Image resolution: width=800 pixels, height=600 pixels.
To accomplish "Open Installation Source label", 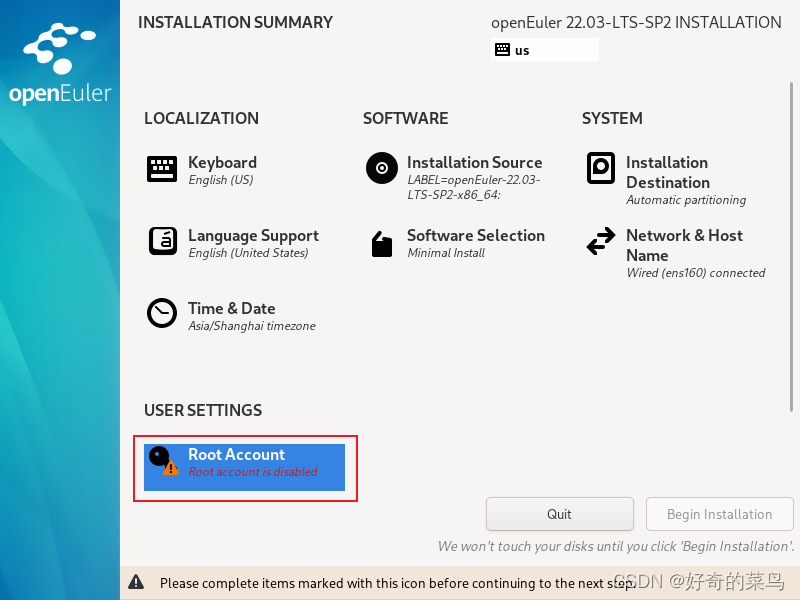I will tap(474, 163).
